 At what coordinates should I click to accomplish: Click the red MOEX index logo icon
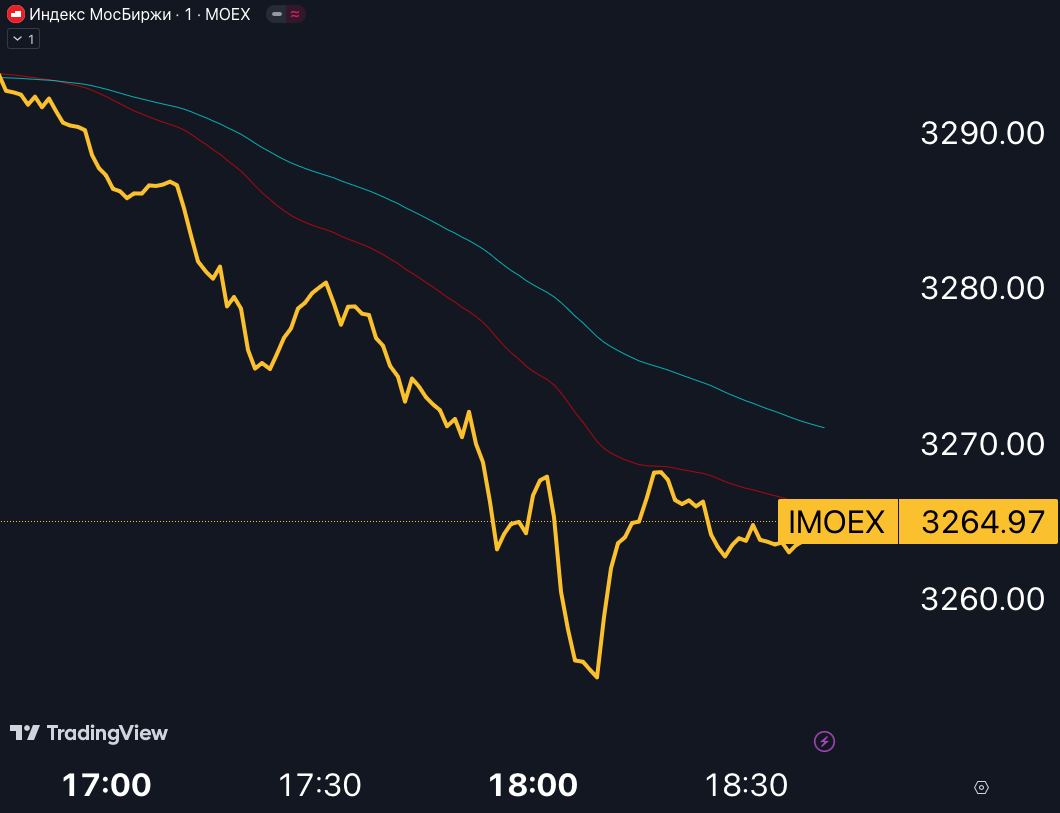point(16,15)
